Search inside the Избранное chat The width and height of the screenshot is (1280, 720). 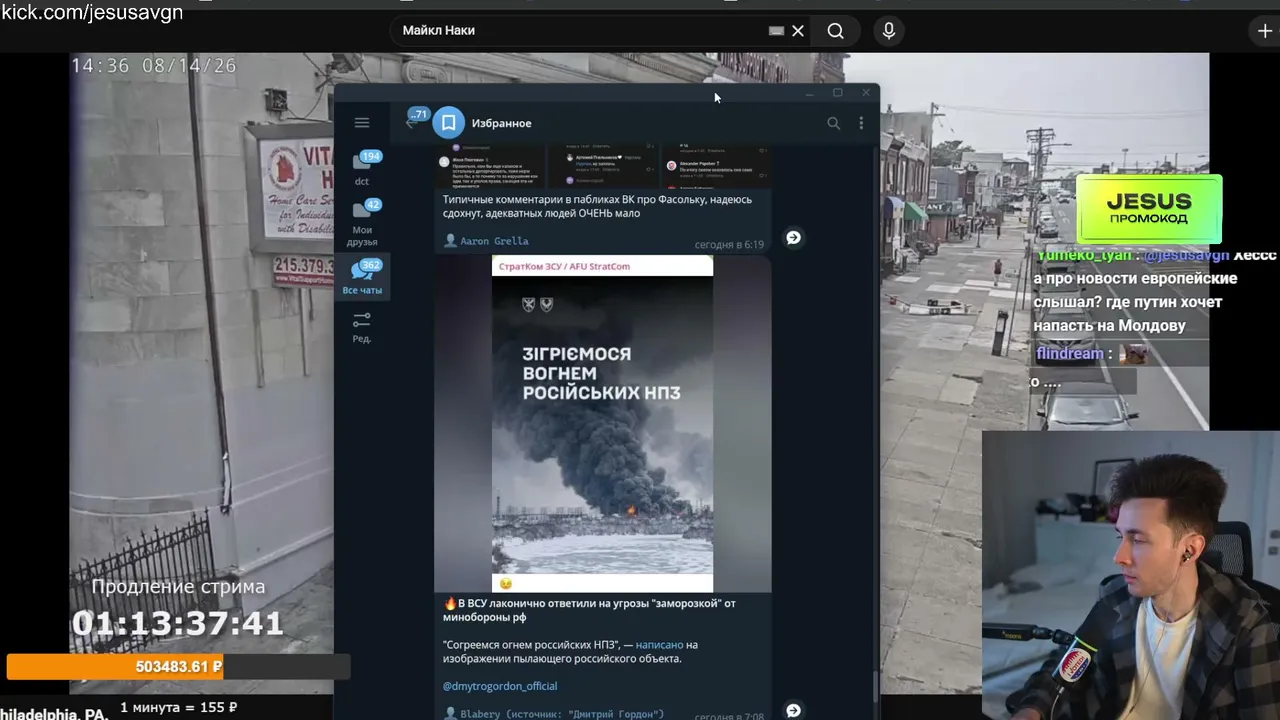click(x=833, y=123)
